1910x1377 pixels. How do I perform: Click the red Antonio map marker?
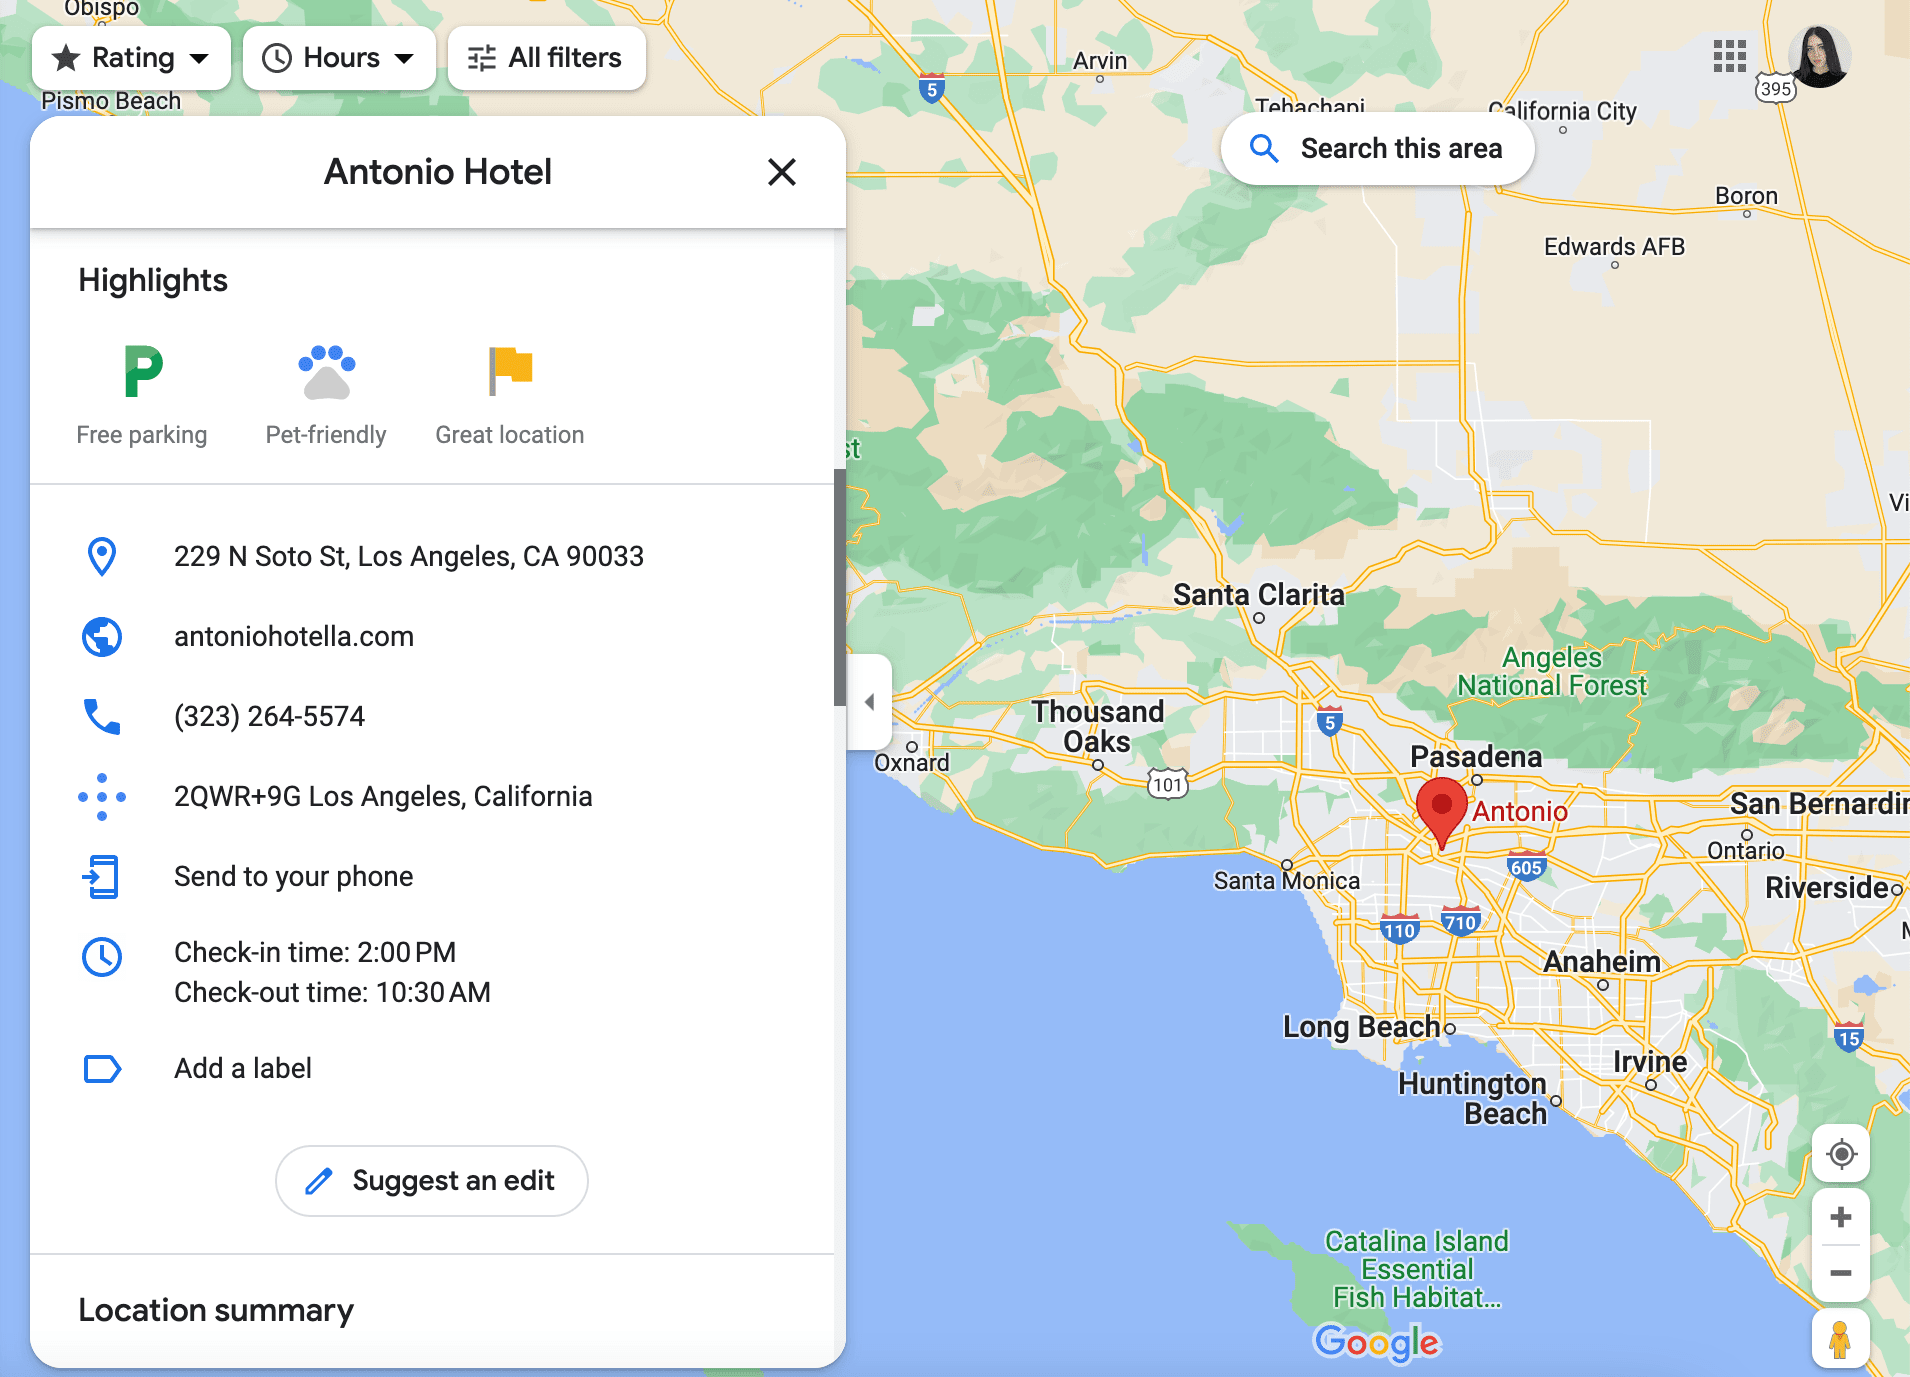(1442, 813)
